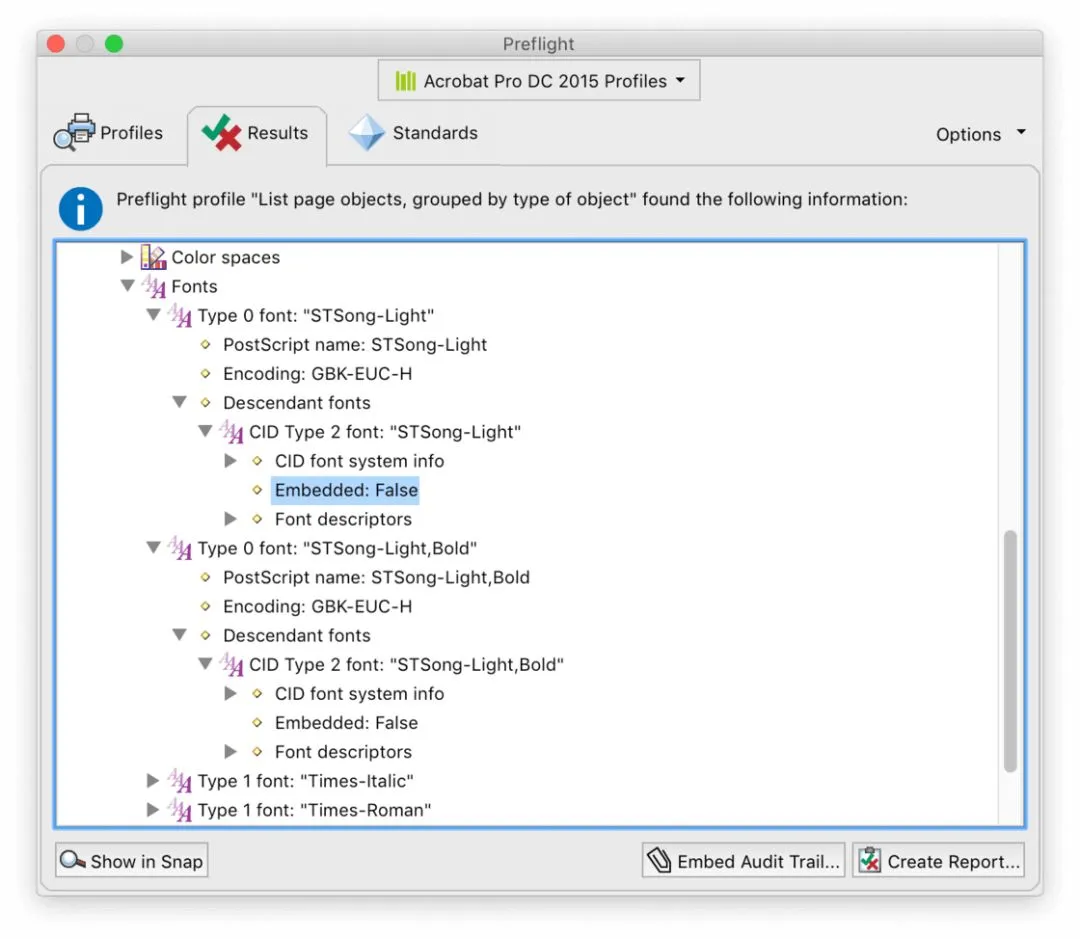The width and height of the screenshot is (1080, 939).
Task: Click font icon of Type 0 "STSong-Light,Bold"
Action: click(180, 548)
